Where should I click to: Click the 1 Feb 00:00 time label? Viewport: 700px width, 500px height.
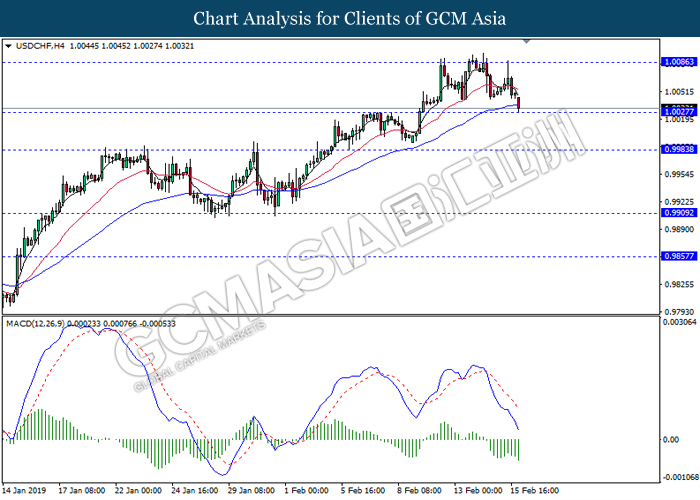(x=306, y=490)
